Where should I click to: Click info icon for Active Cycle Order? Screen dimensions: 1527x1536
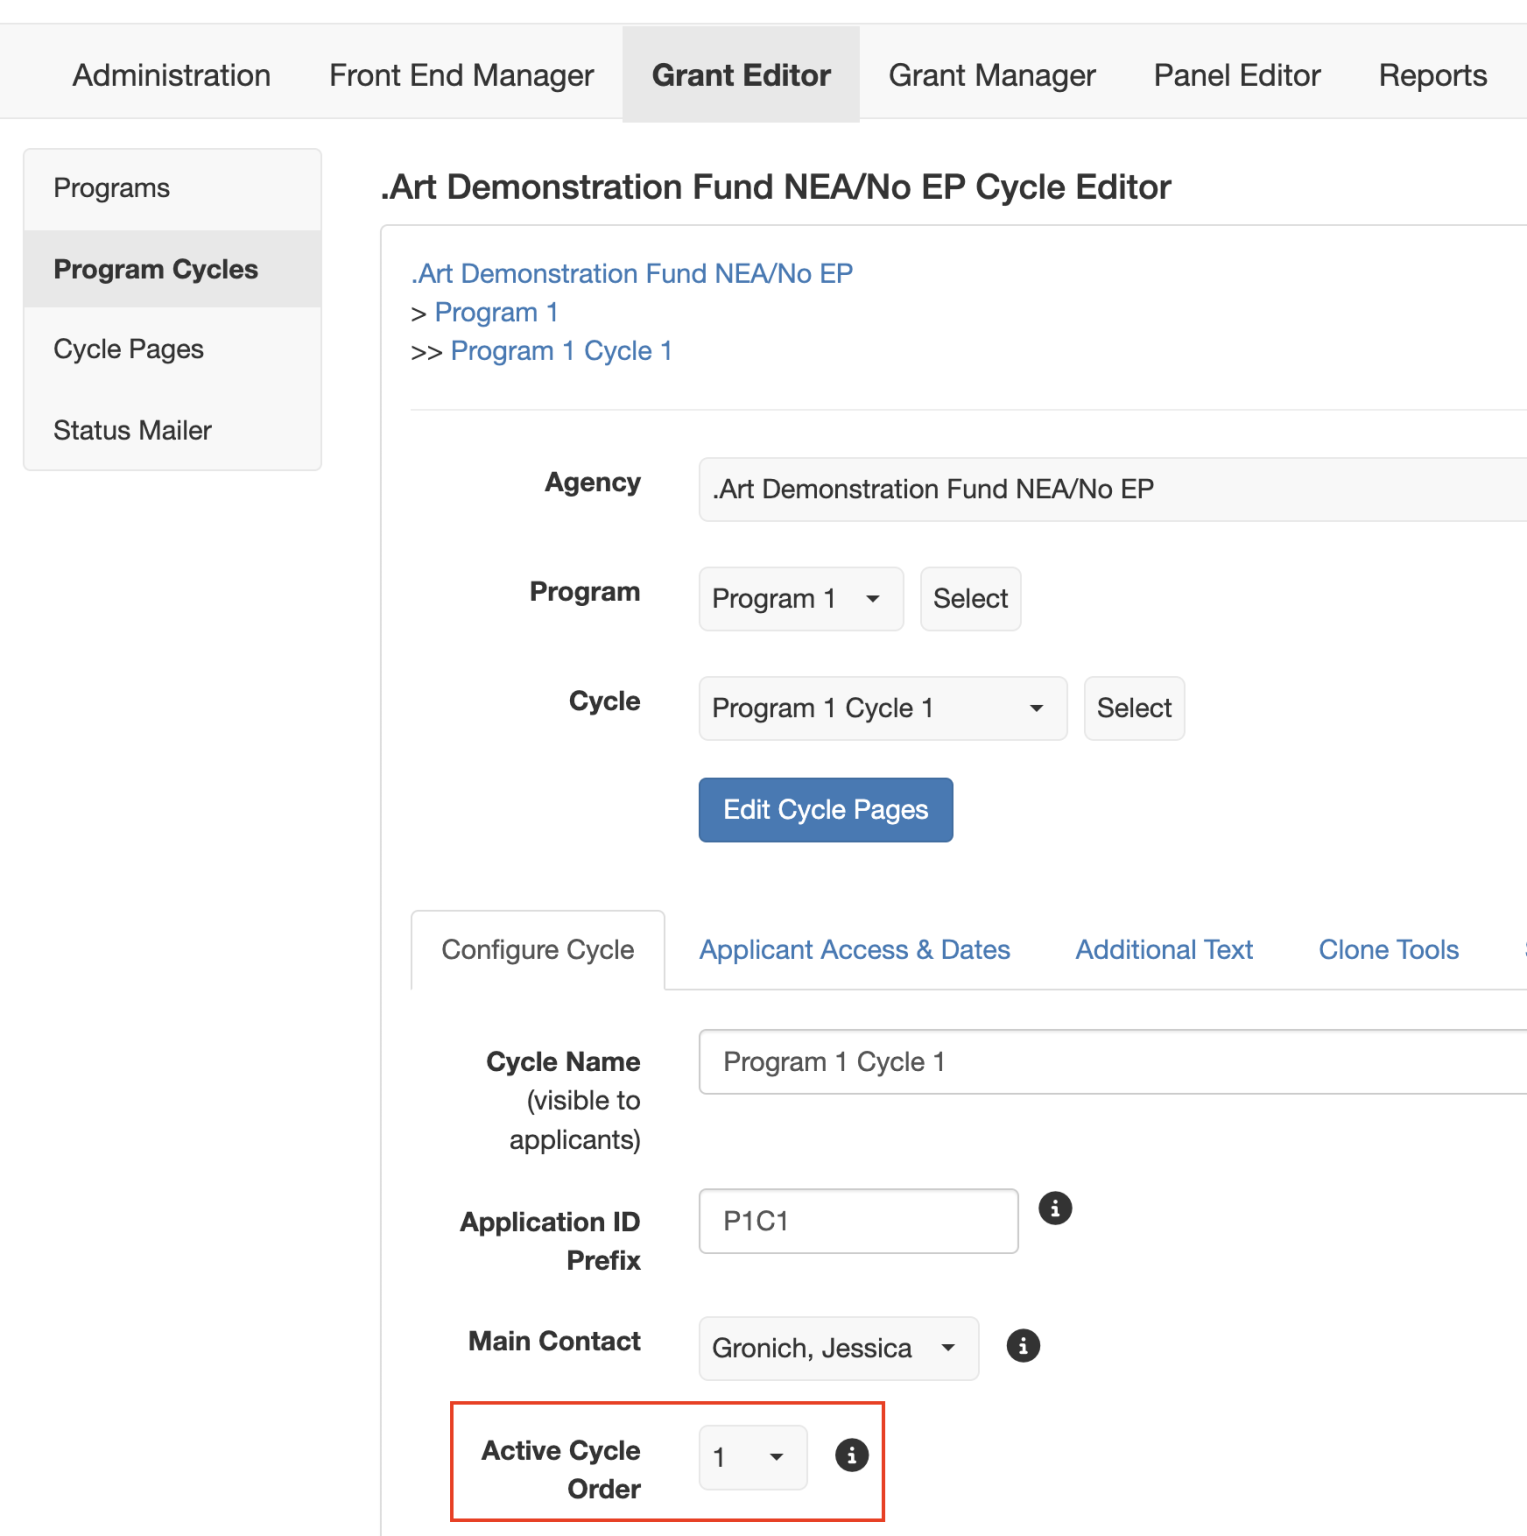pos(851,1455)
